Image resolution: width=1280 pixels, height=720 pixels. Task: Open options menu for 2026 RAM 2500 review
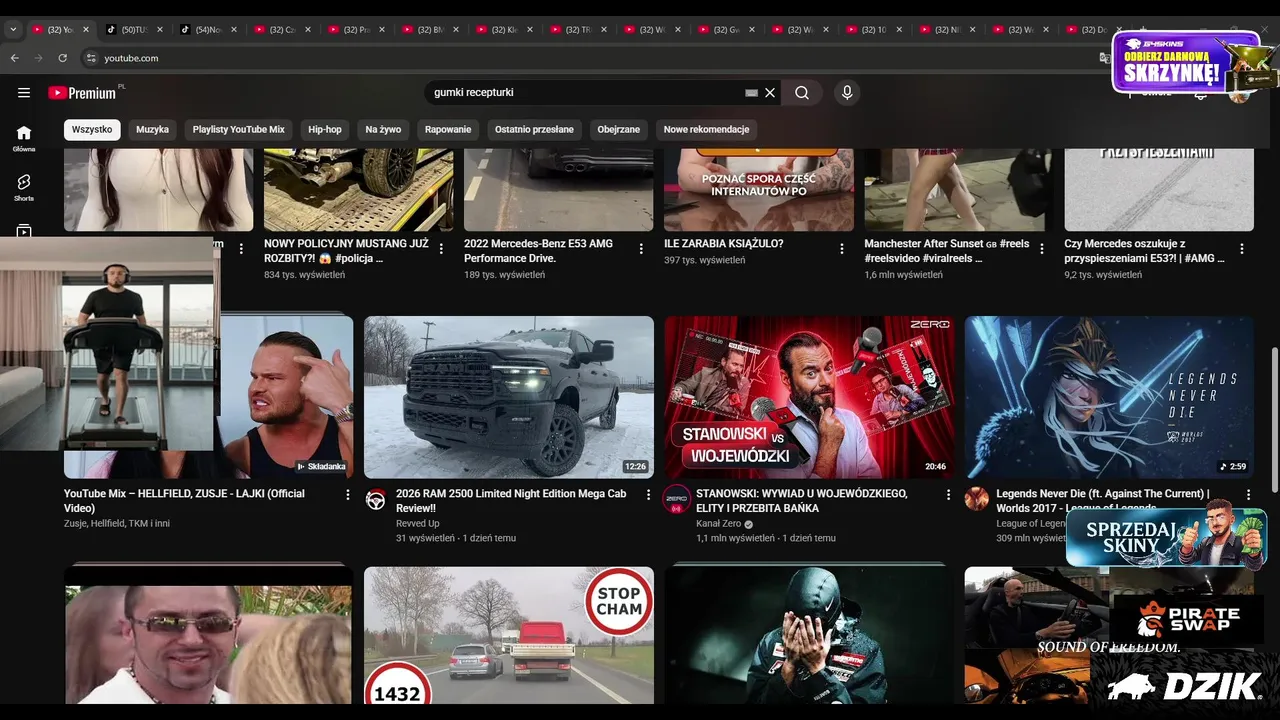coord(648,495)
